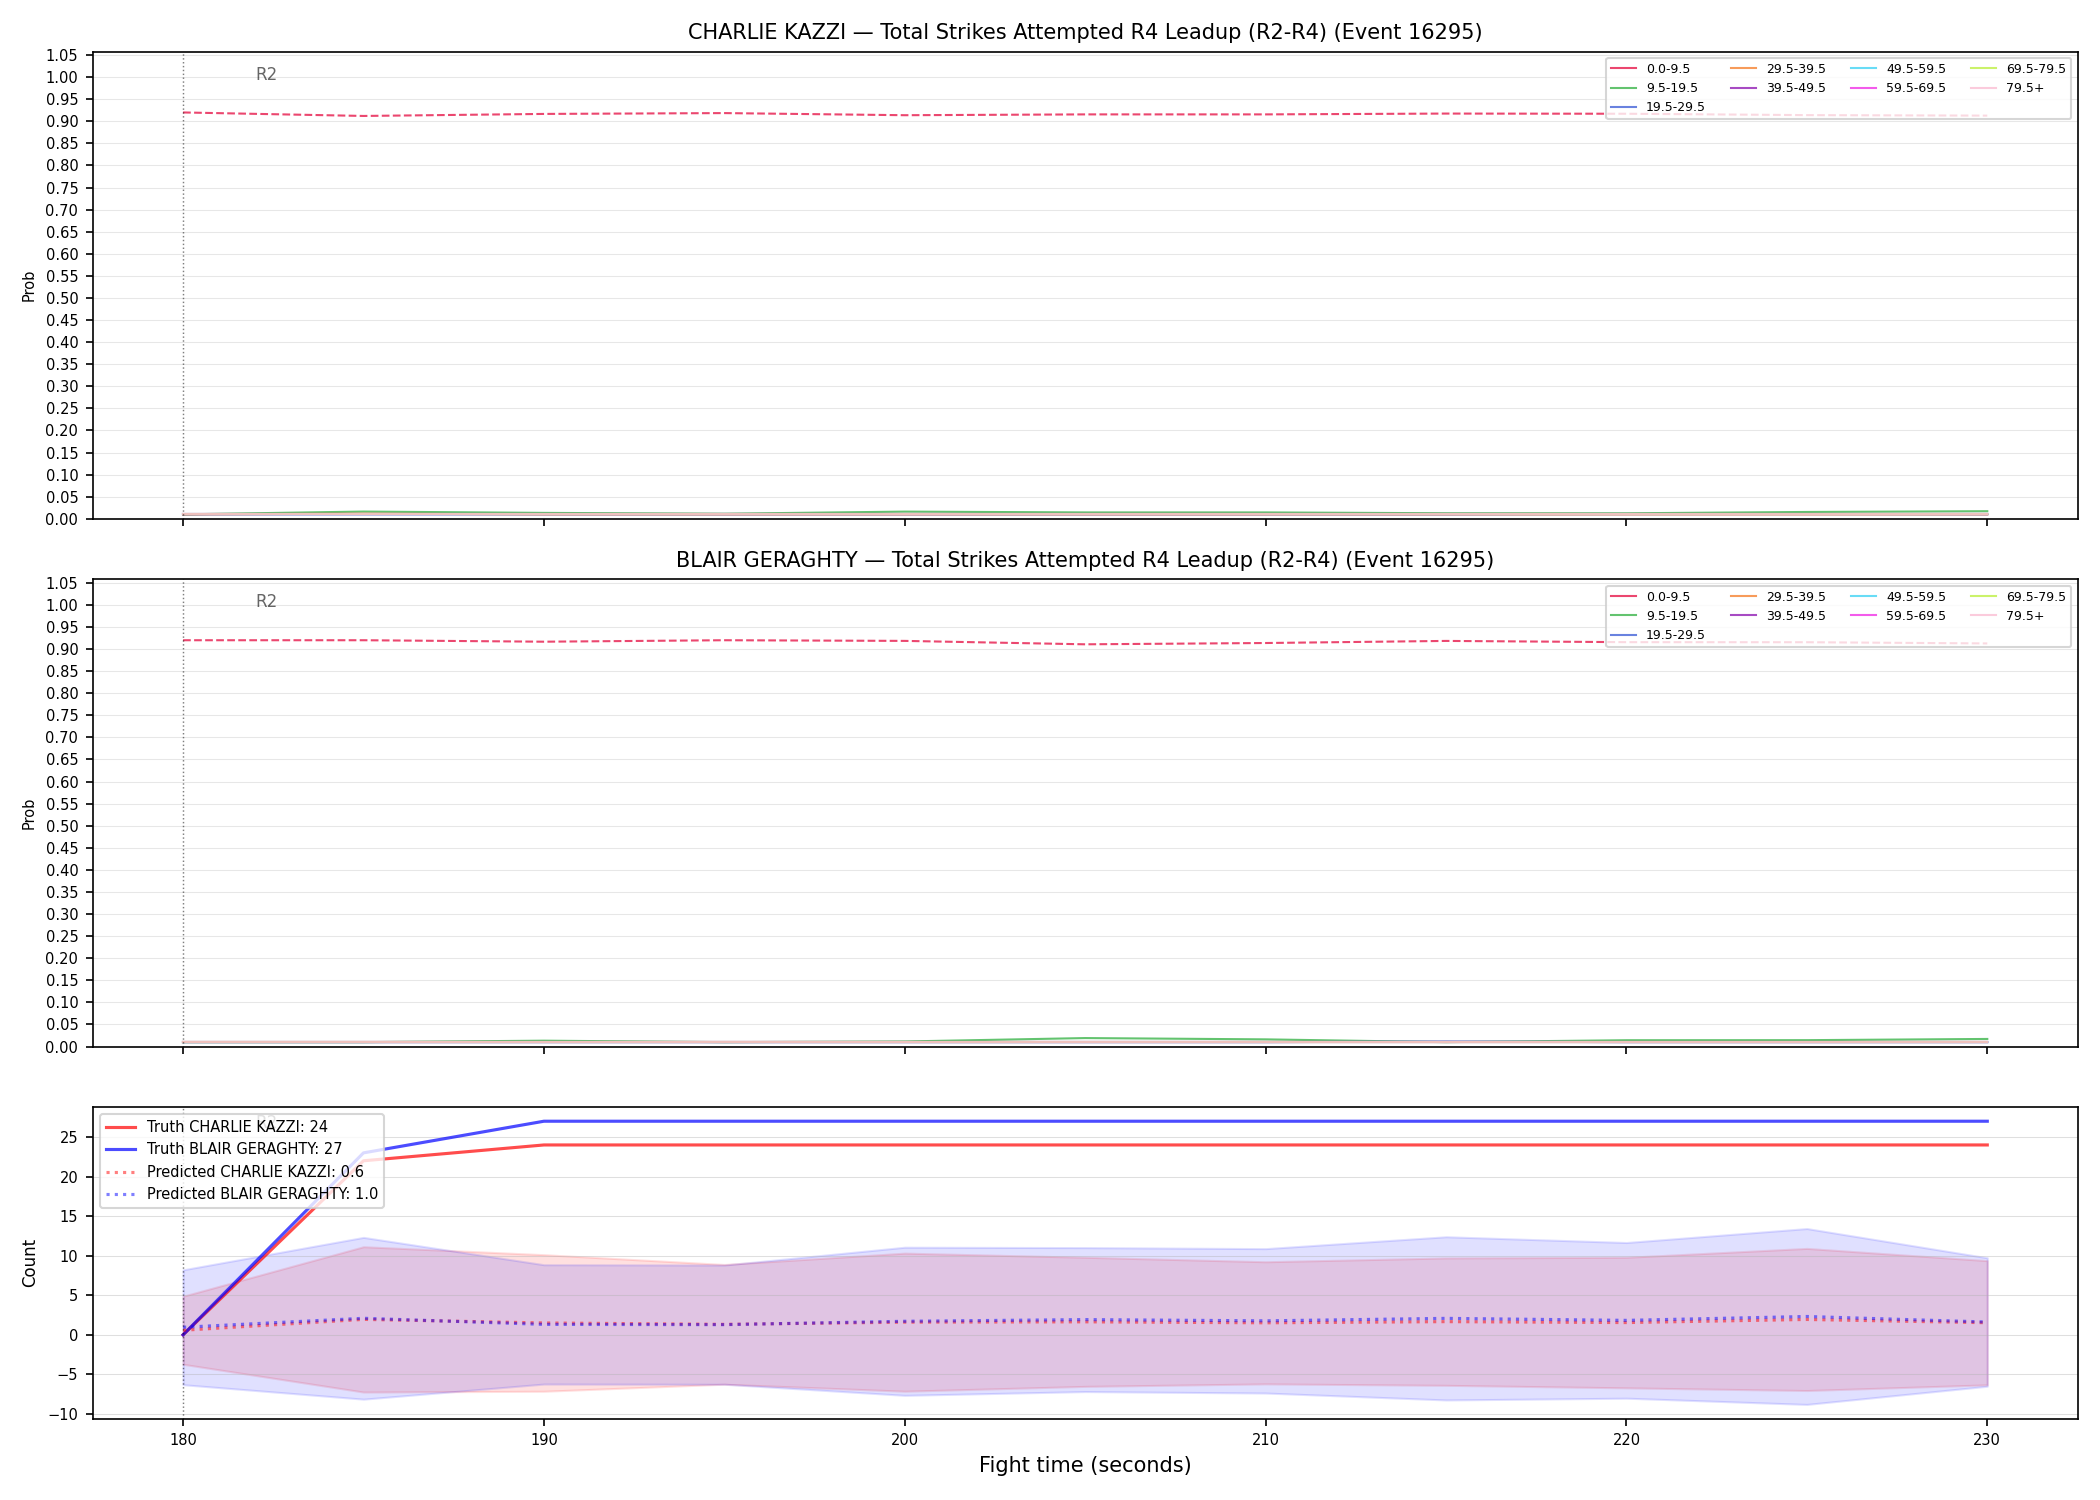Click the 220 tick on the x-axis

click(1626, 1440)
